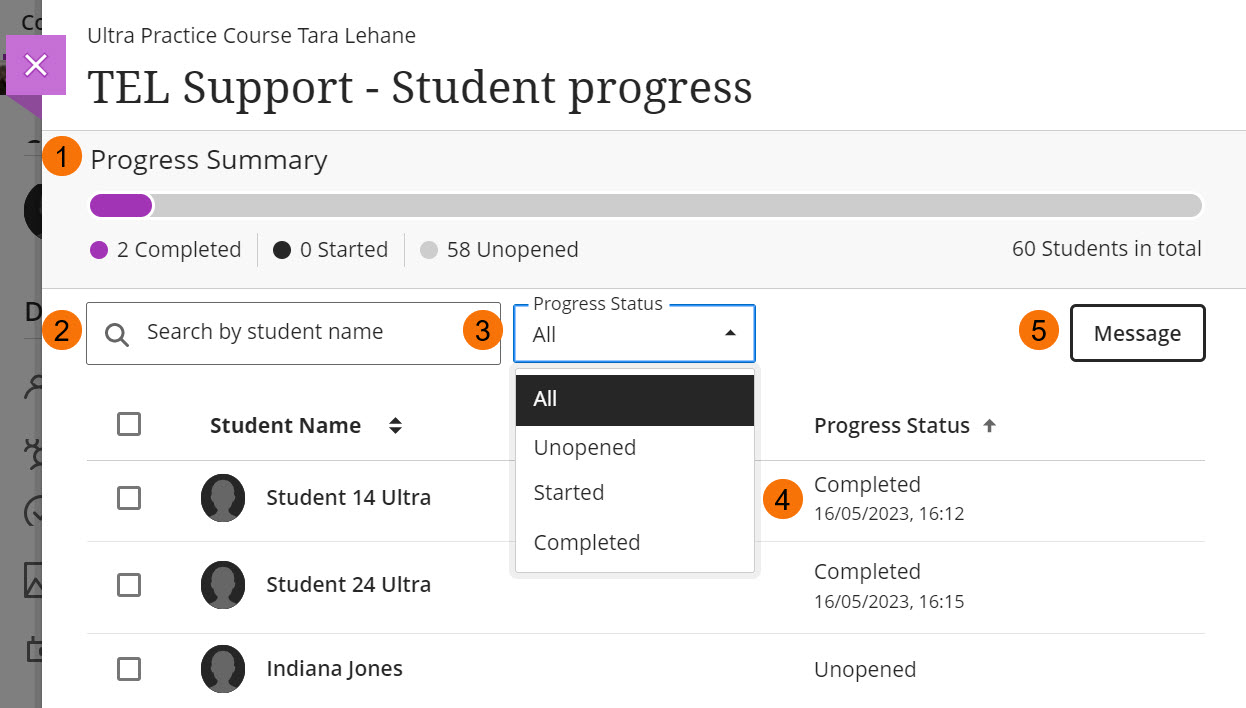
Task: Click Student 14 Ultra's avatar image
Action: [x=222, y=497]
